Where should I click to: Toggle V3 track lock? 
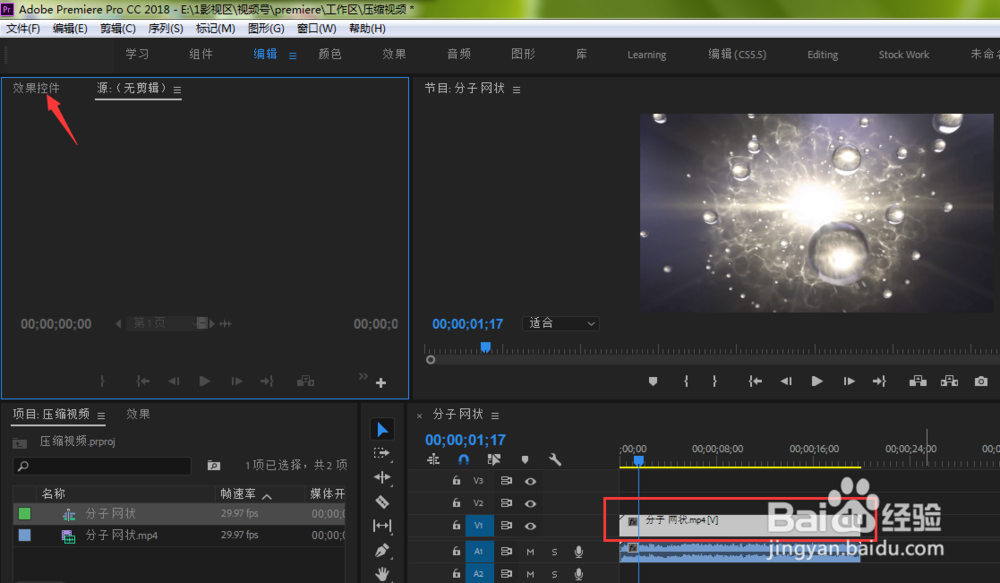pos(456,480)
